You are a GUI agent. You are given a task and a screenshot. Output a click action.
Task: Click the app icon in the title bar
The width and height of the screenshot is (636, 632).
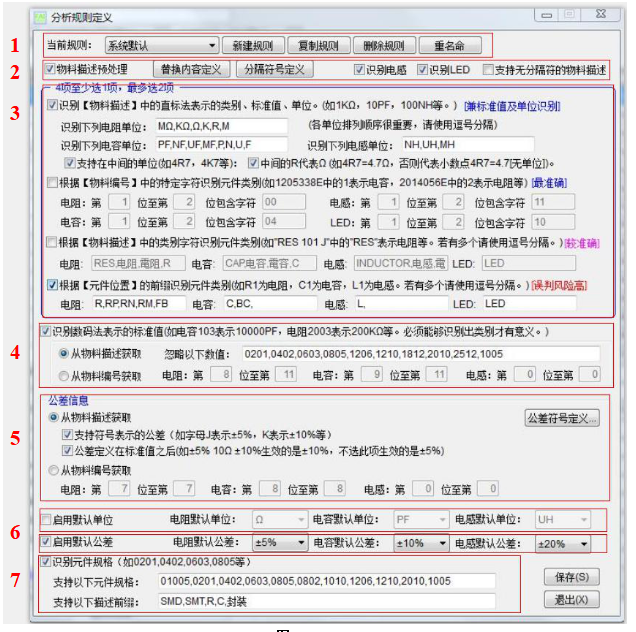tap(38, 17)
